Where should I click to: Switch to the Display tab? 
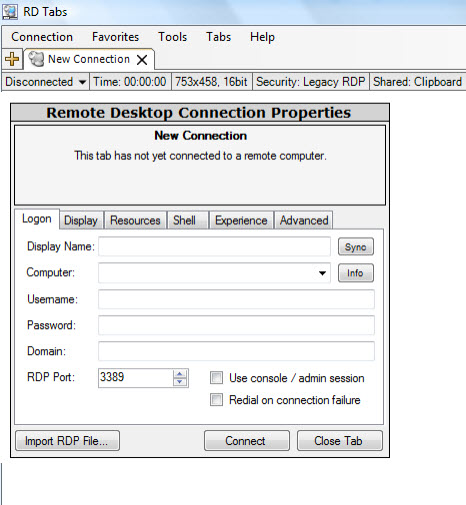[x=81, y=220]
